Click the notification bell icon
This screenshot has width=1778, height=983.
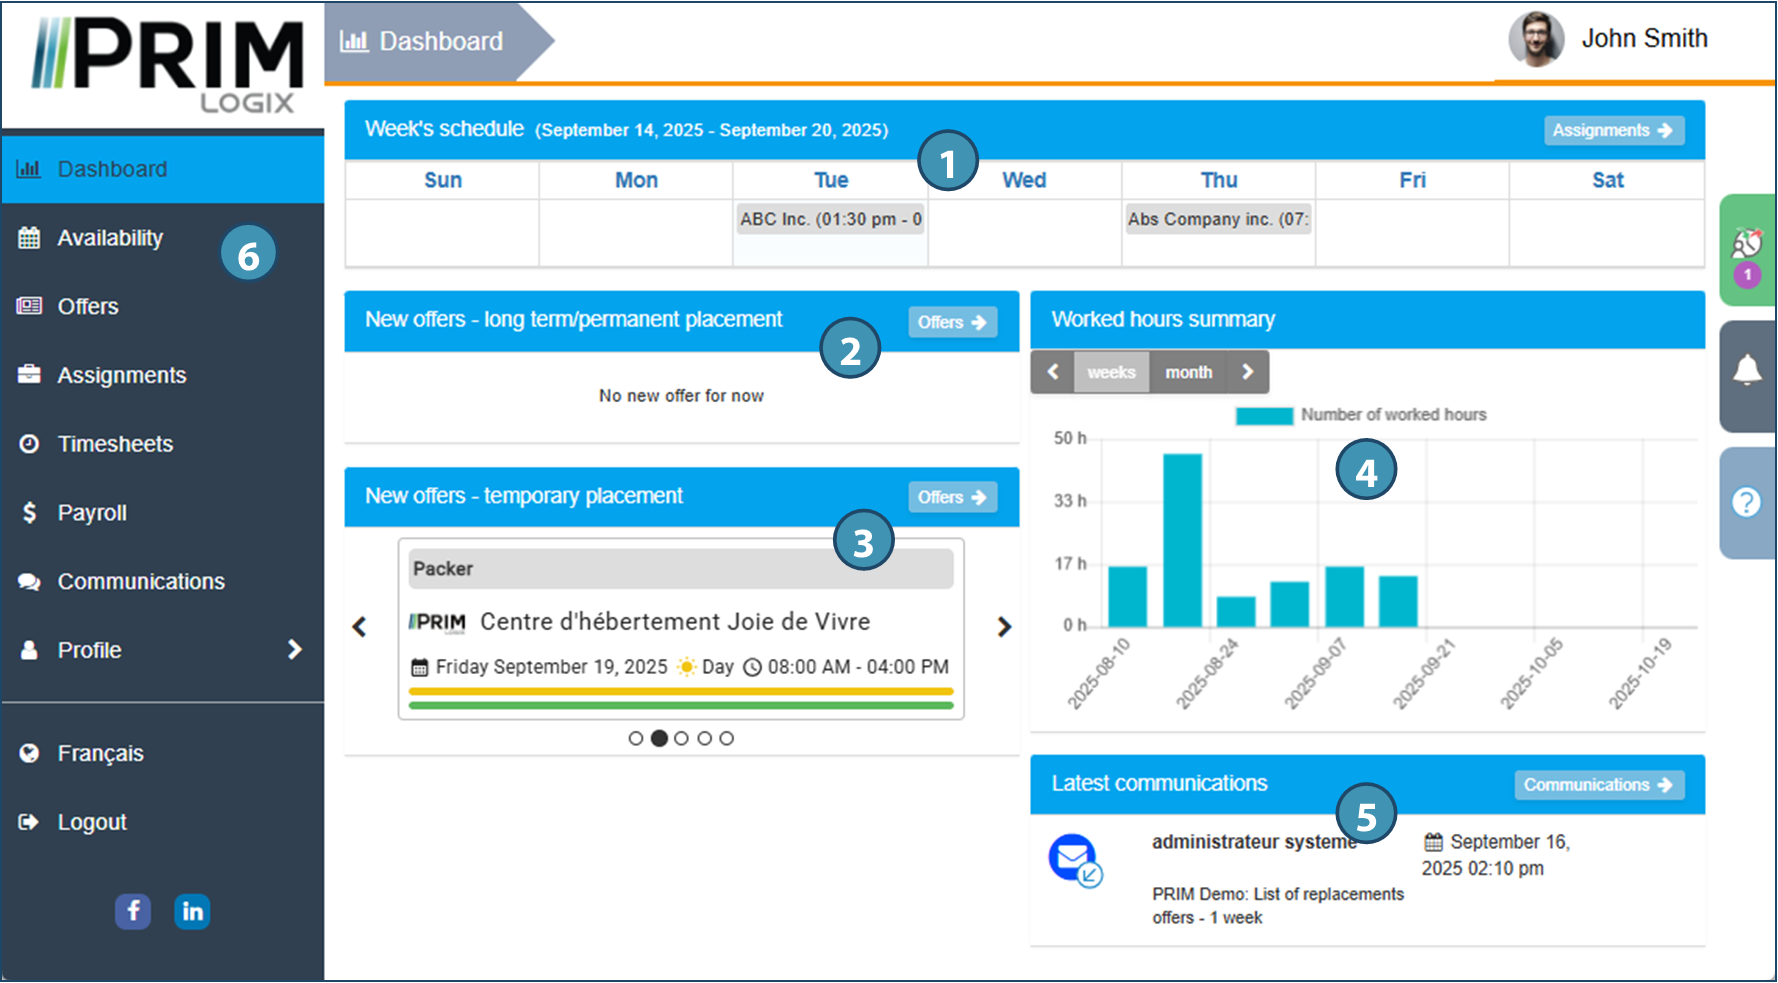(1746, 371)
